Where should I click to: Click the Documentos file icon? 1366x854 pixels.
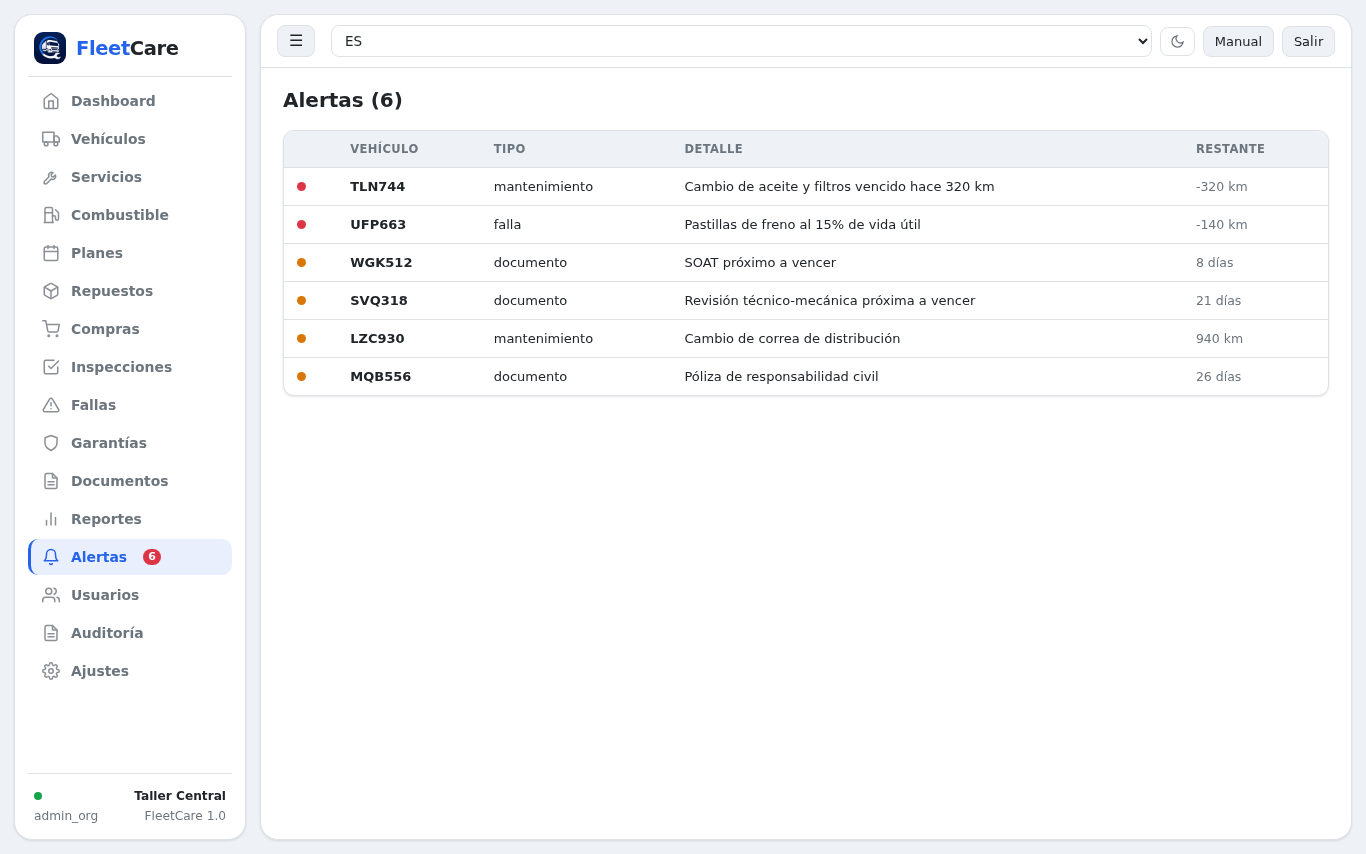click(x=51, y=481)
